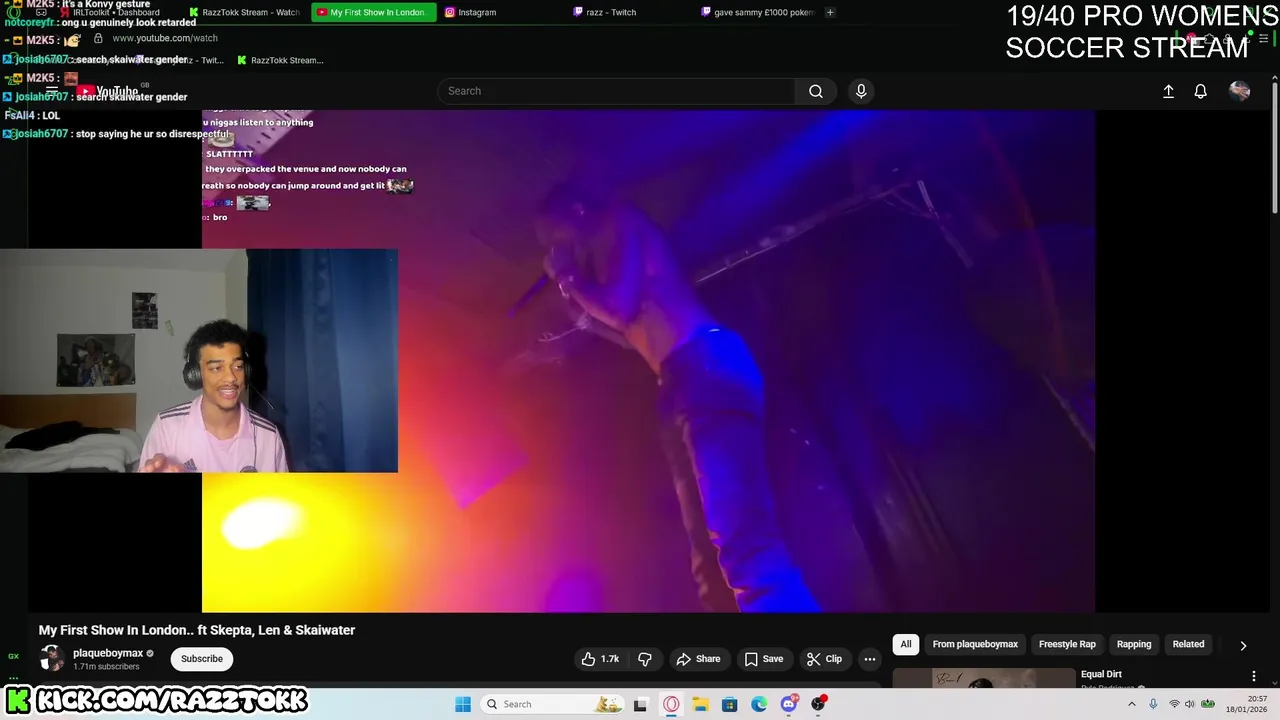
Task: Open volume control in system tray
Action: [x=1190, y=704]
